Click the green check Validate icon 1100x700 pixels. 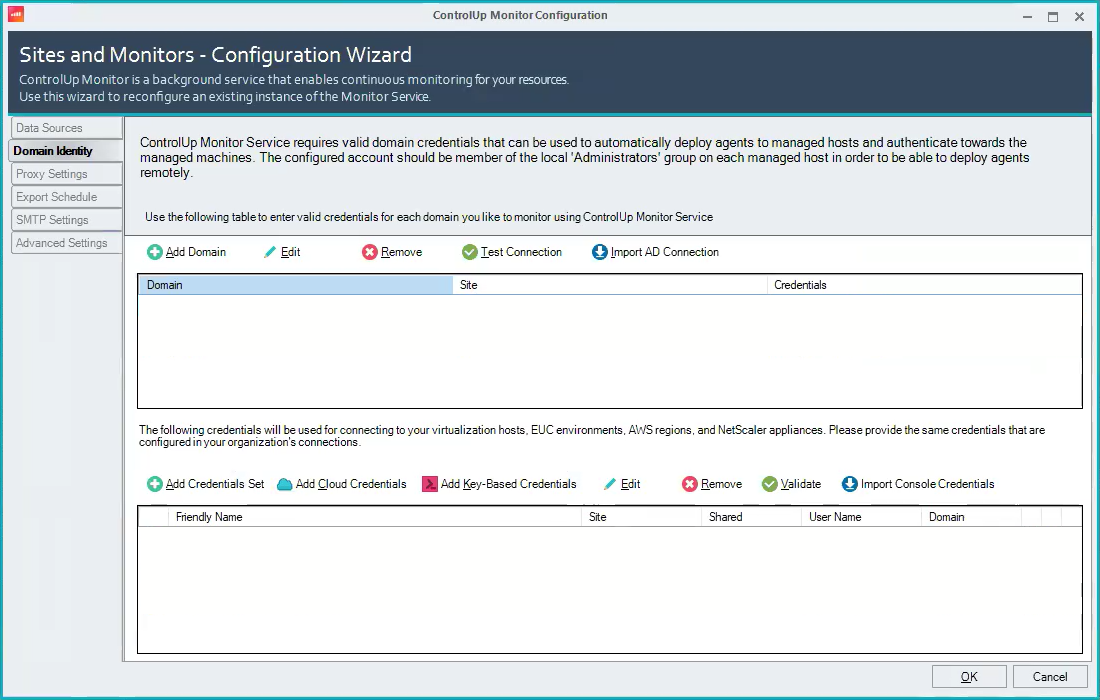click(770, 484)
